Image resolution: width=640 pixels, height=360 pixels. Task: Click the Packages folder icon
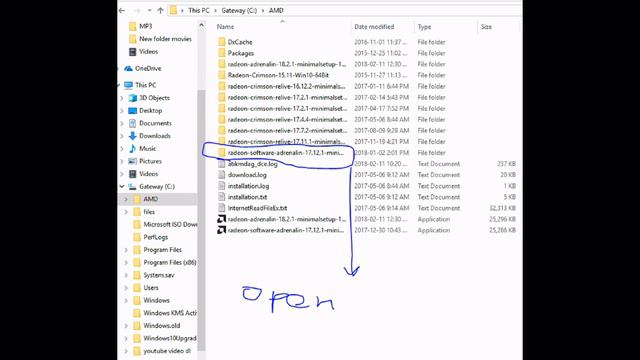222,53
